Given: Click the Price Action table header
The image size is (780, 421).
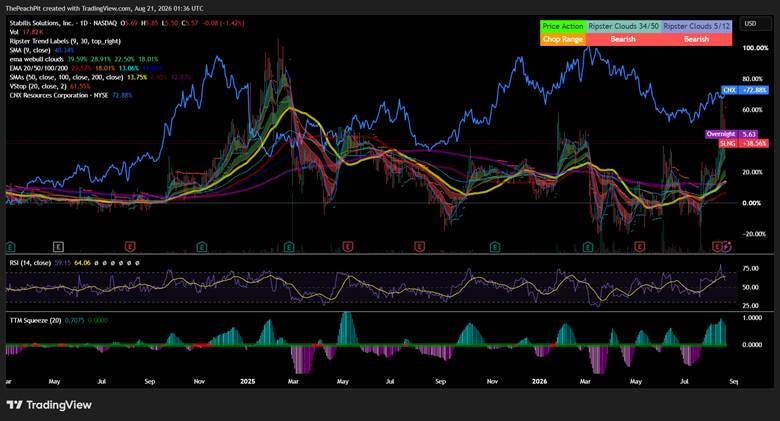Looking at the screenshot, I should point(563,26).
